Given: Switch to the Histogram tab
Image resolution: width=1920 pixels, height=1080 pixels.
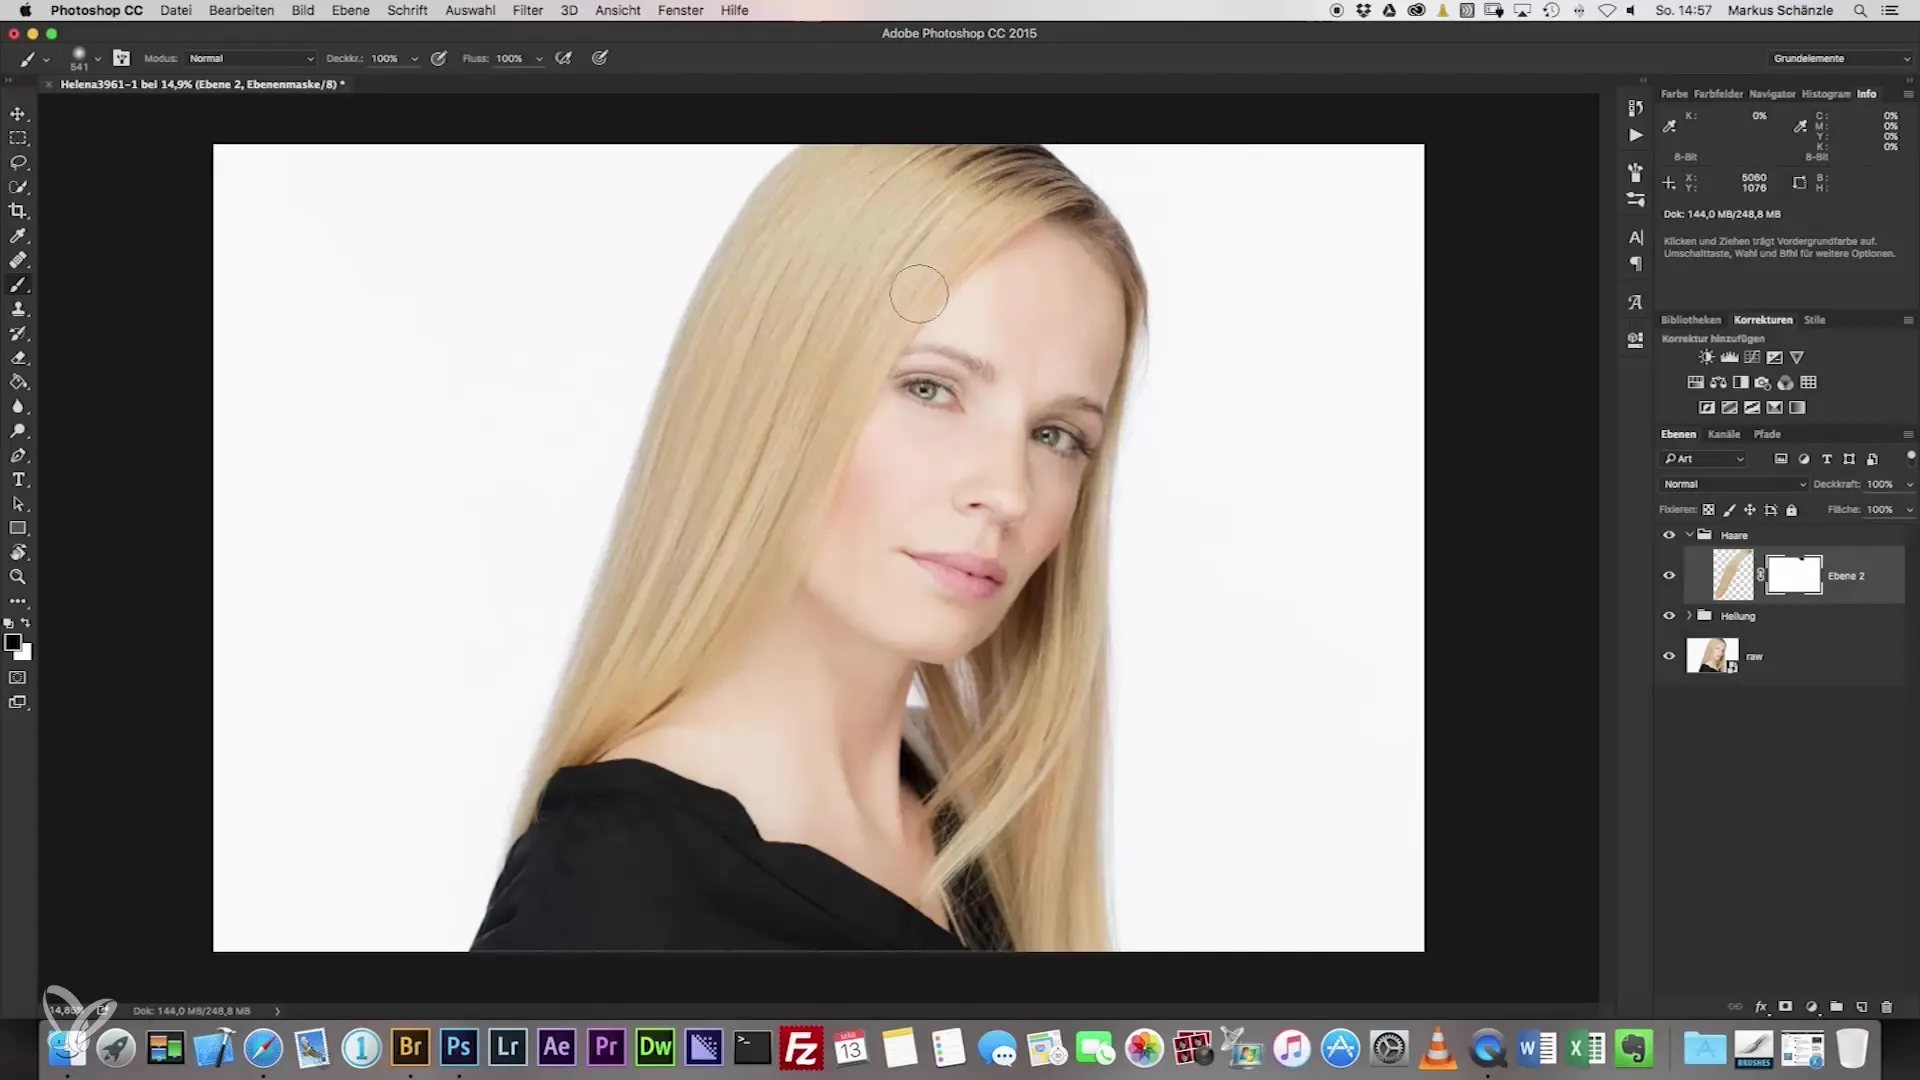Looking at the screenshot, I should click(1826, 94).
